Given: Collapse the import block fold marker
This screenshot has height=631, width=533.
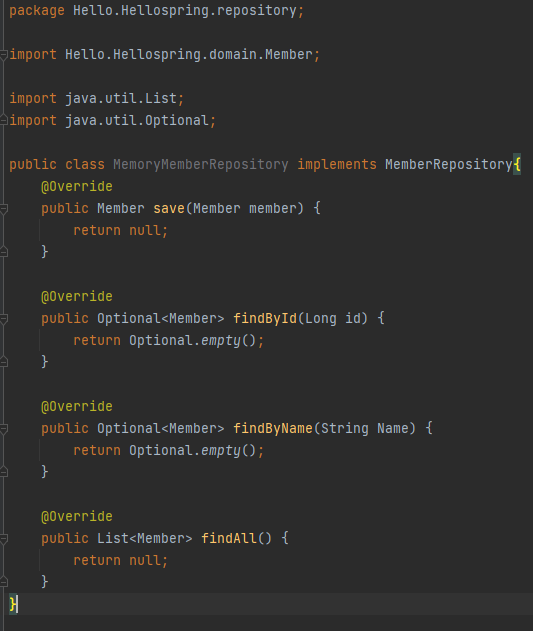Looking at the screenshot, I should [4, 55].
